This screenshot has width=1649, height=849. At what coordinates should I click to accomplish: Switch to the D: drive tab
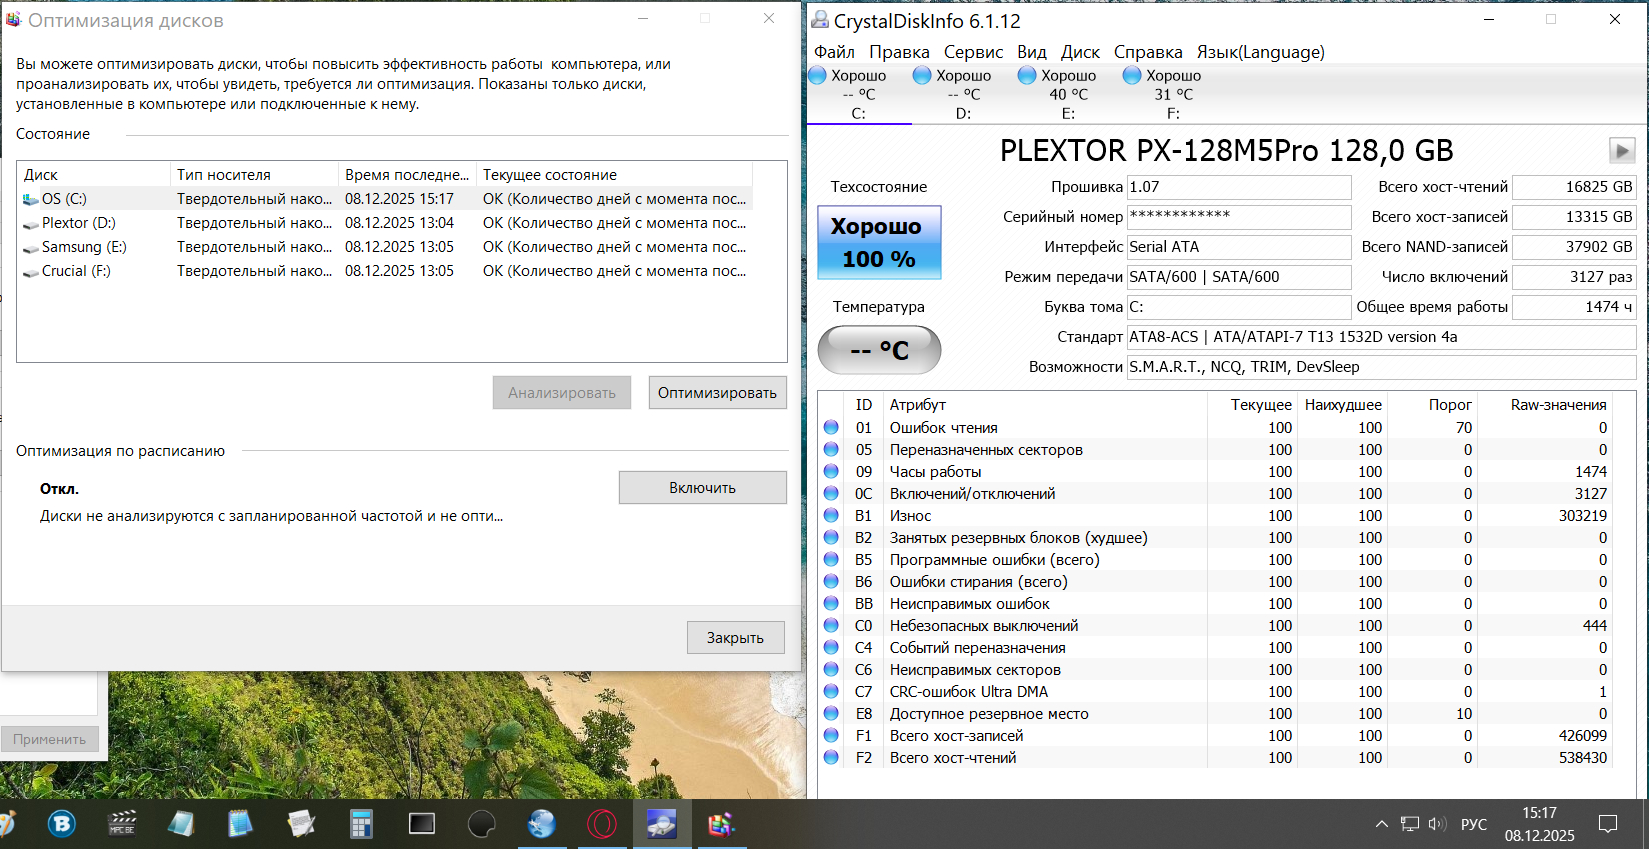[x=964, y=94]
